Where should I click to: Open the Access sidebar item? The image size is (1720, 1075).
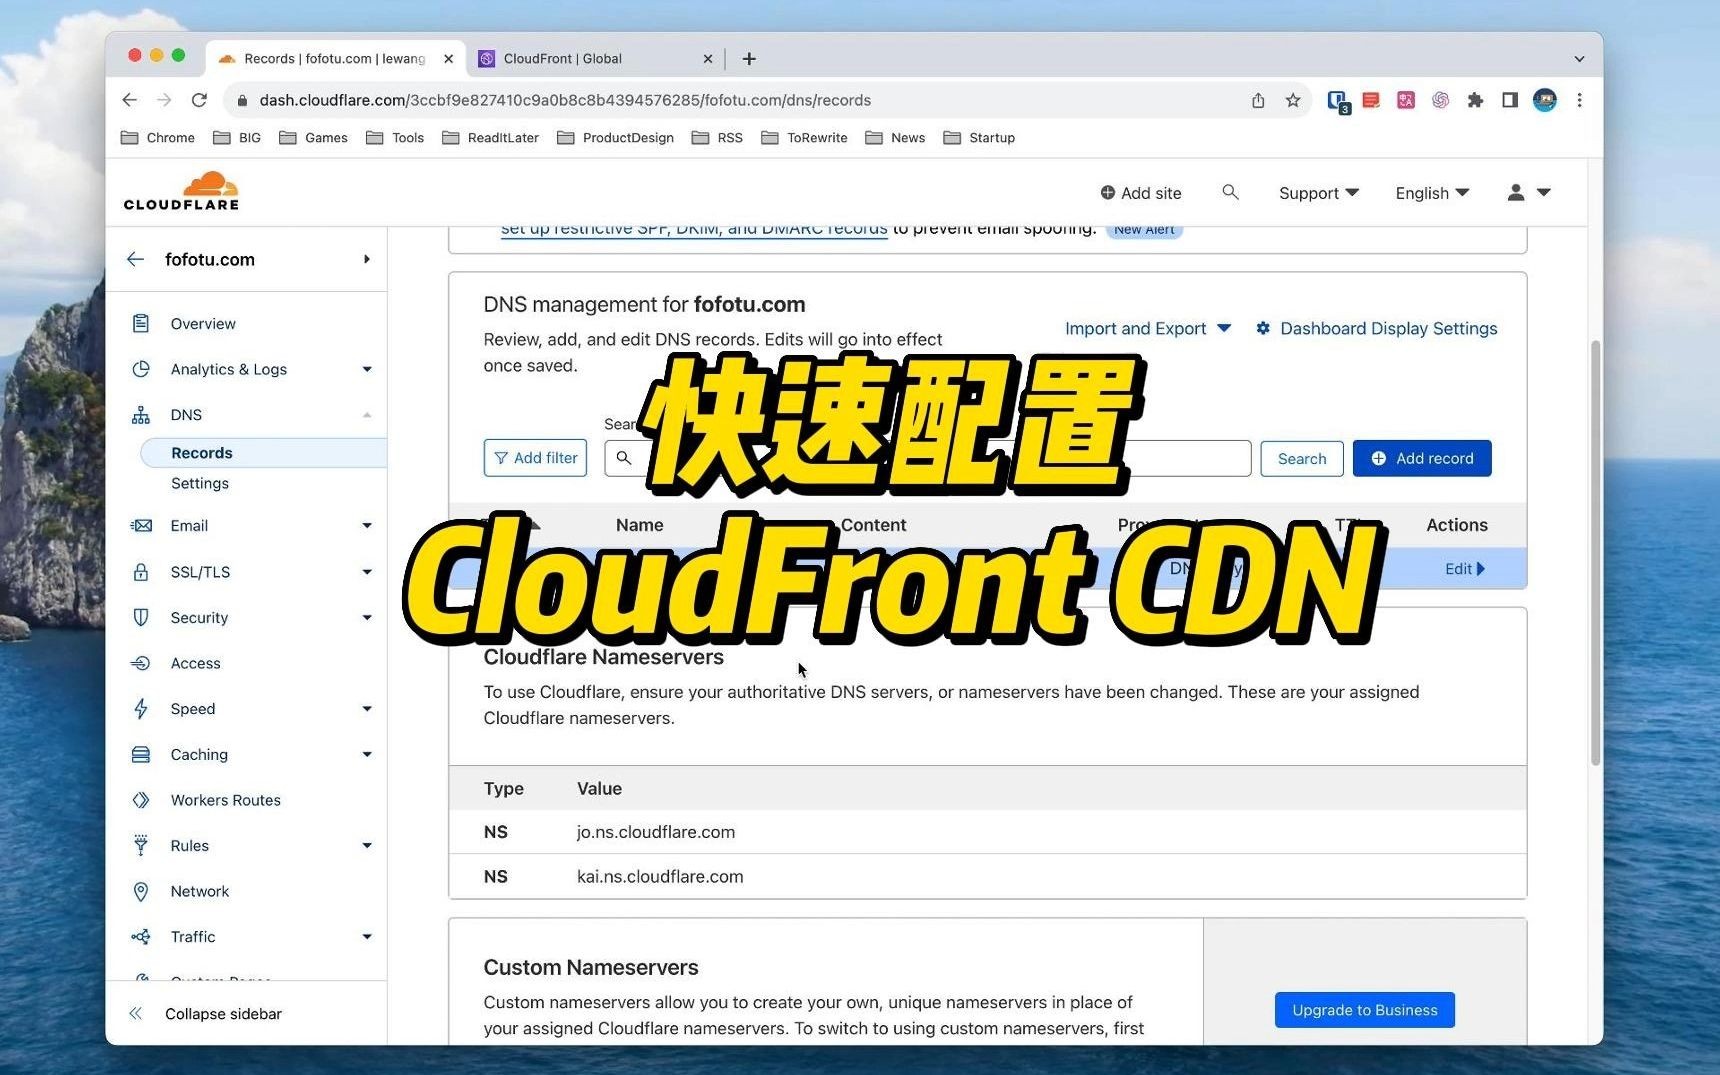195,663
